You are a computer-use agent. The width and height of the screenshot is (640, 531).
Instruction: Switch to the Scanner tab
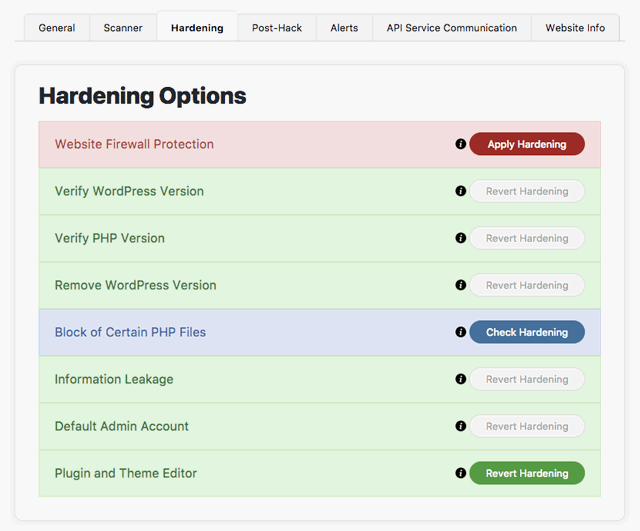(123, 28)
